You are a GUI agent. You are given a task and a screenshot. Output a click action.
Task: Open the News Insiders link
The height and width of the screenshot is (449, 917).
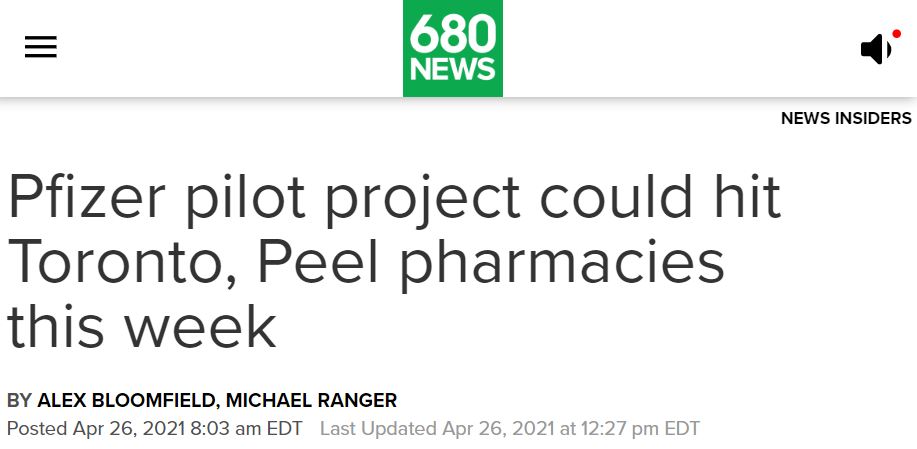[846, 118]
